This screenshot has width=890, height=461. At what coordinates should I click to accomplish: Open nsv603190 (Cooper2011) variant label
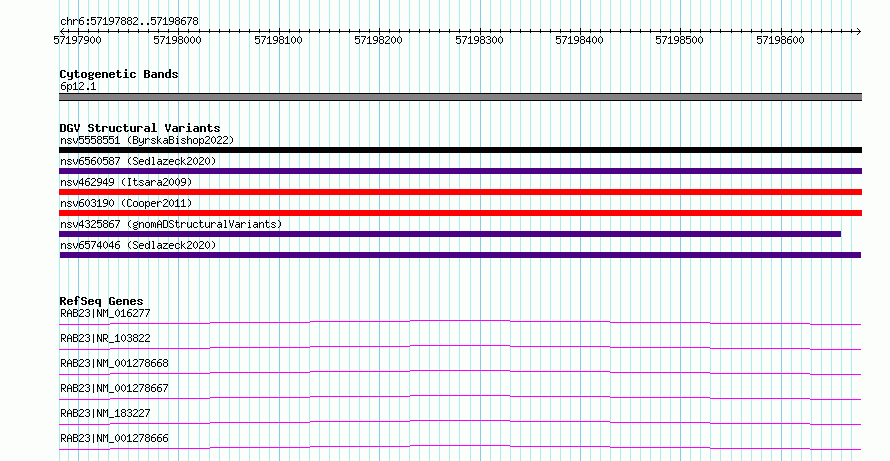pyautogui.click(x=126, y=203)
